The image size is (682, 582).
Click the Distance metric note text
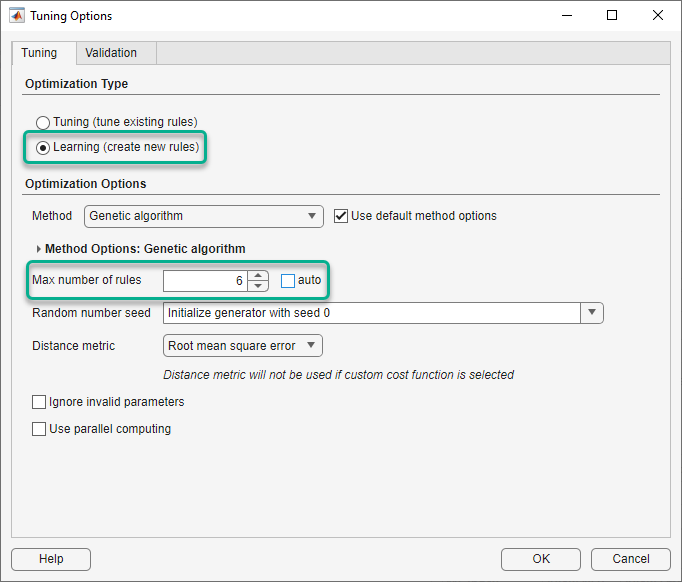point(338,375)
